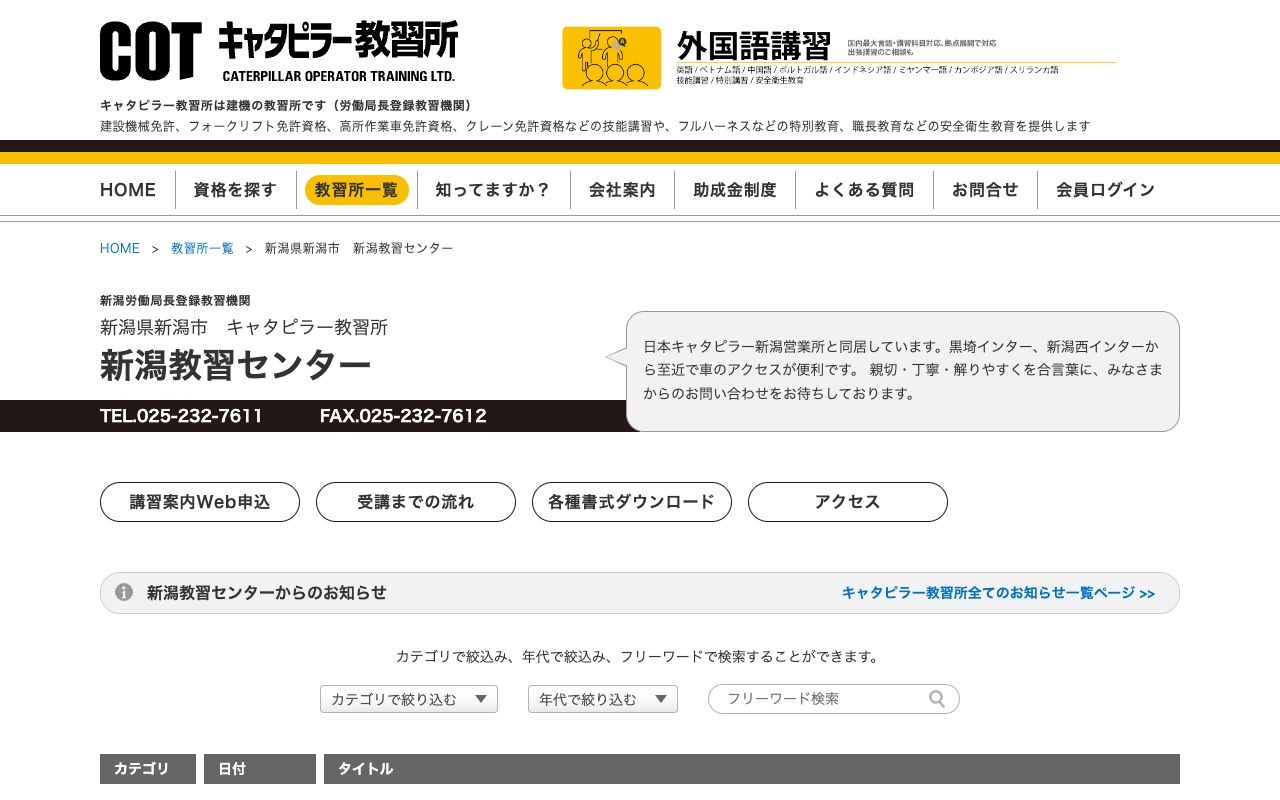Viewport: 1280px width, 800px height.
Task: Select the カテゴリ table header
Action: 147,769
